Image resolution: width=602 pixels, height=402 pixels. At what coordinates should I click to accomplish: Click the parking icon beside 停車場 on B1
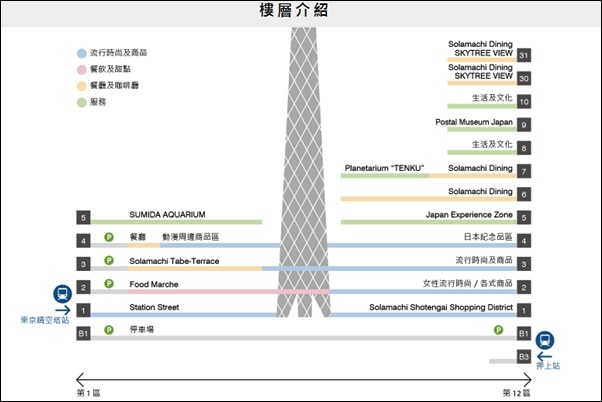click(109, 330)
